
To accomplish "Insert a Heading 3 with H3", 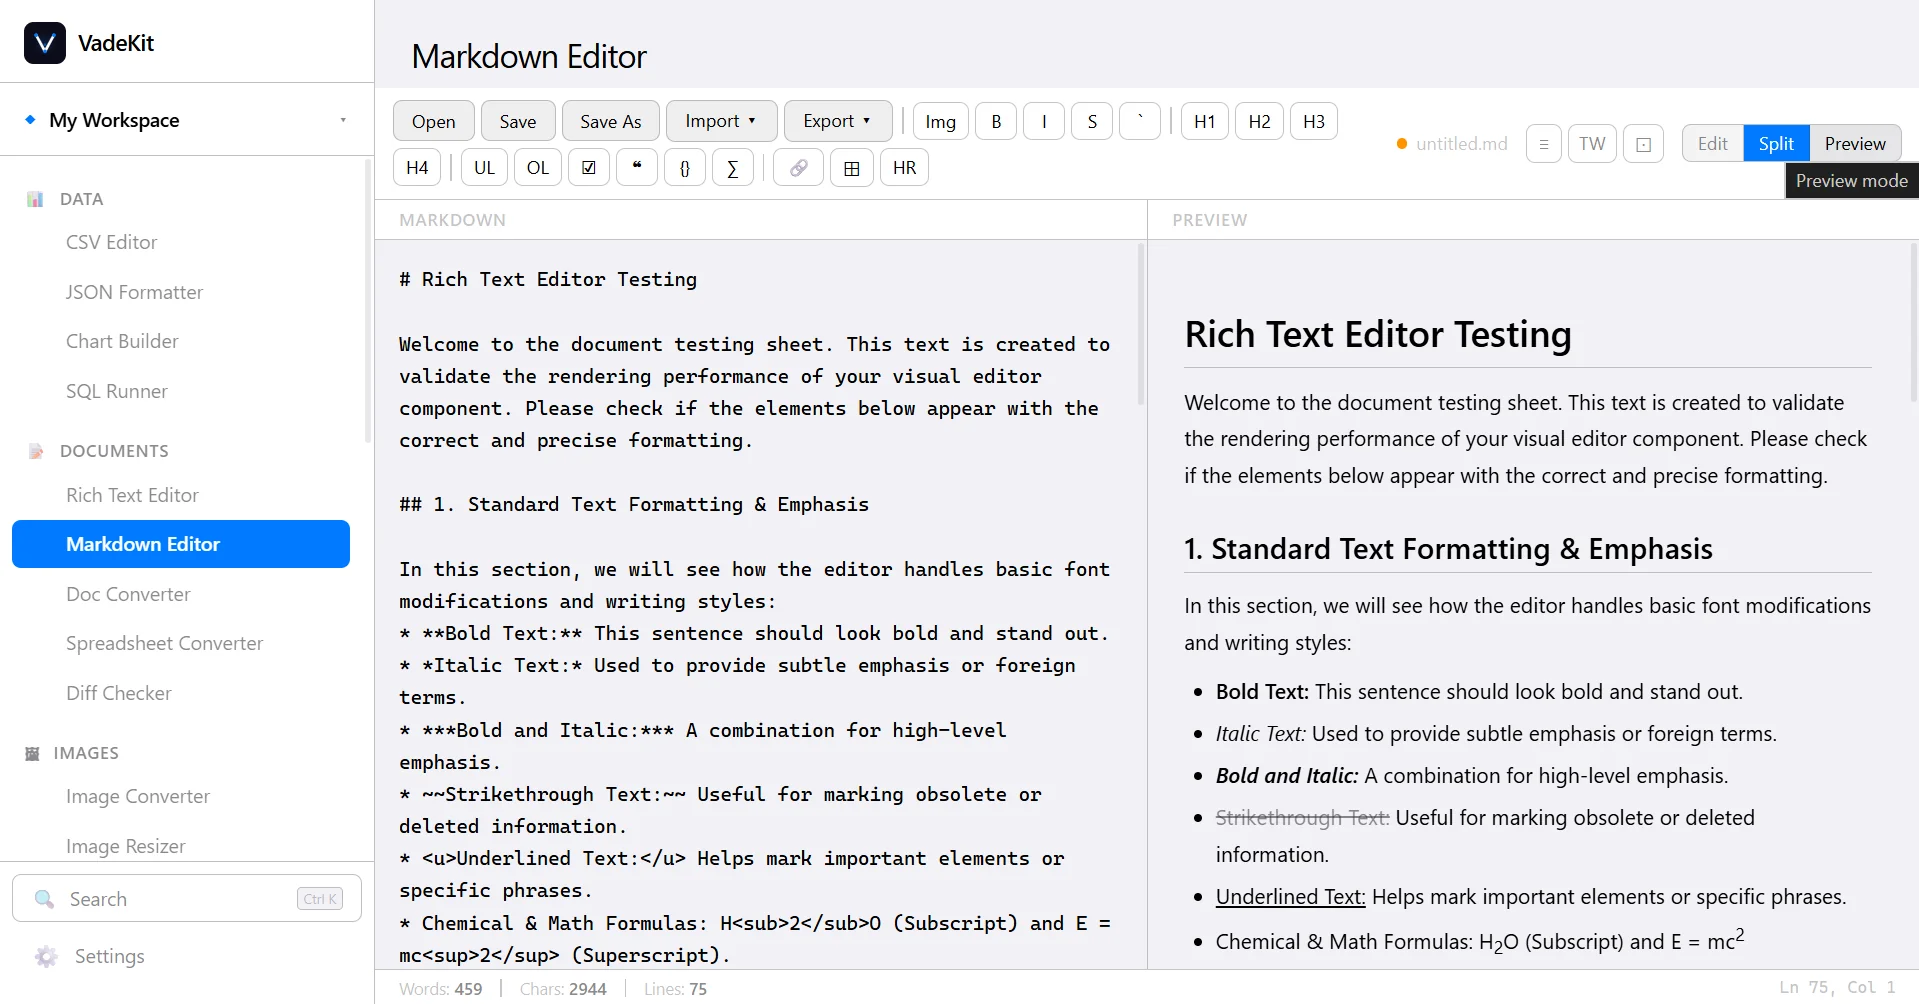I will coord(1314,121).
